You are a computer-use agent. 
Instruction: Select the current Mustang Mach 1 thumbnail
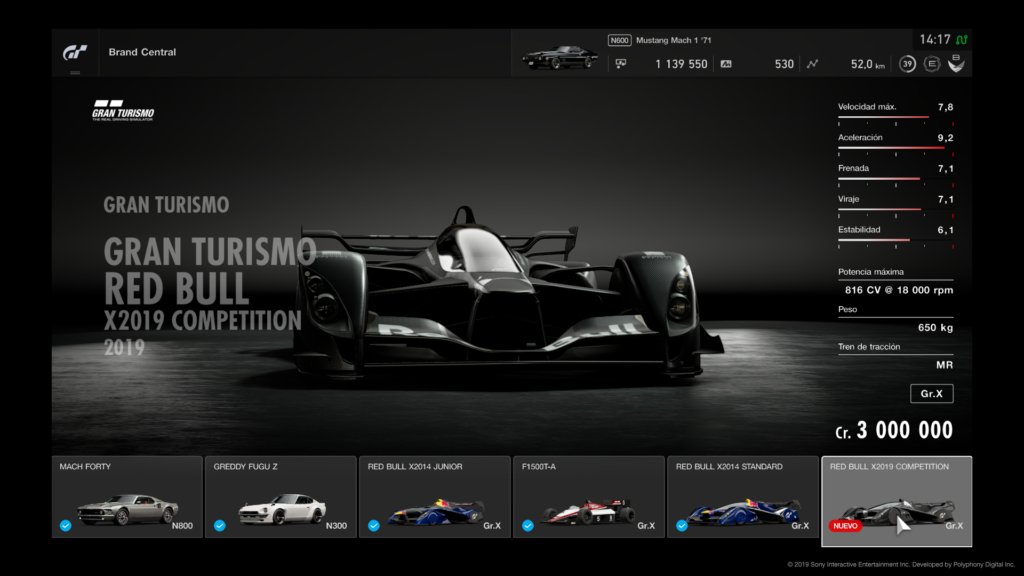pos(560,57)
